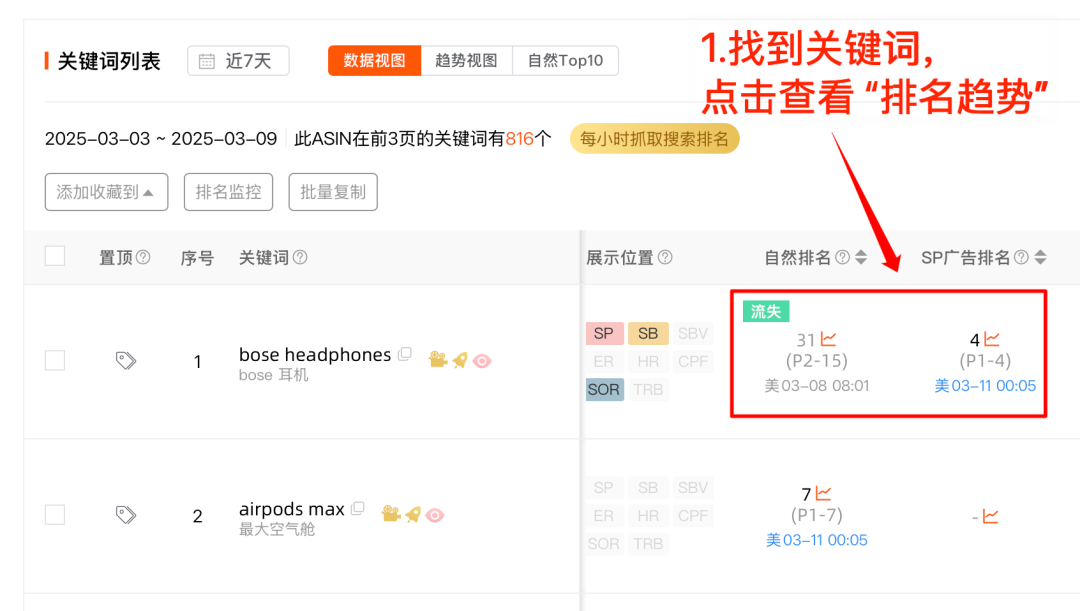Click the eye monitor icon for airpods max
This screenshot has height=611, width=1080.
point(435,515)
